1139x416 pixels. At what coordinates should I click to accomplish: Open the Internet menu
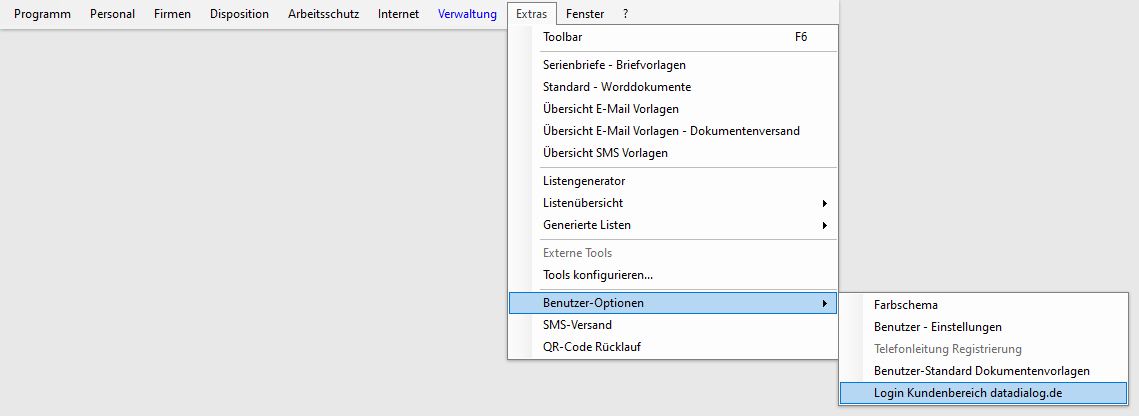(398, 14)
